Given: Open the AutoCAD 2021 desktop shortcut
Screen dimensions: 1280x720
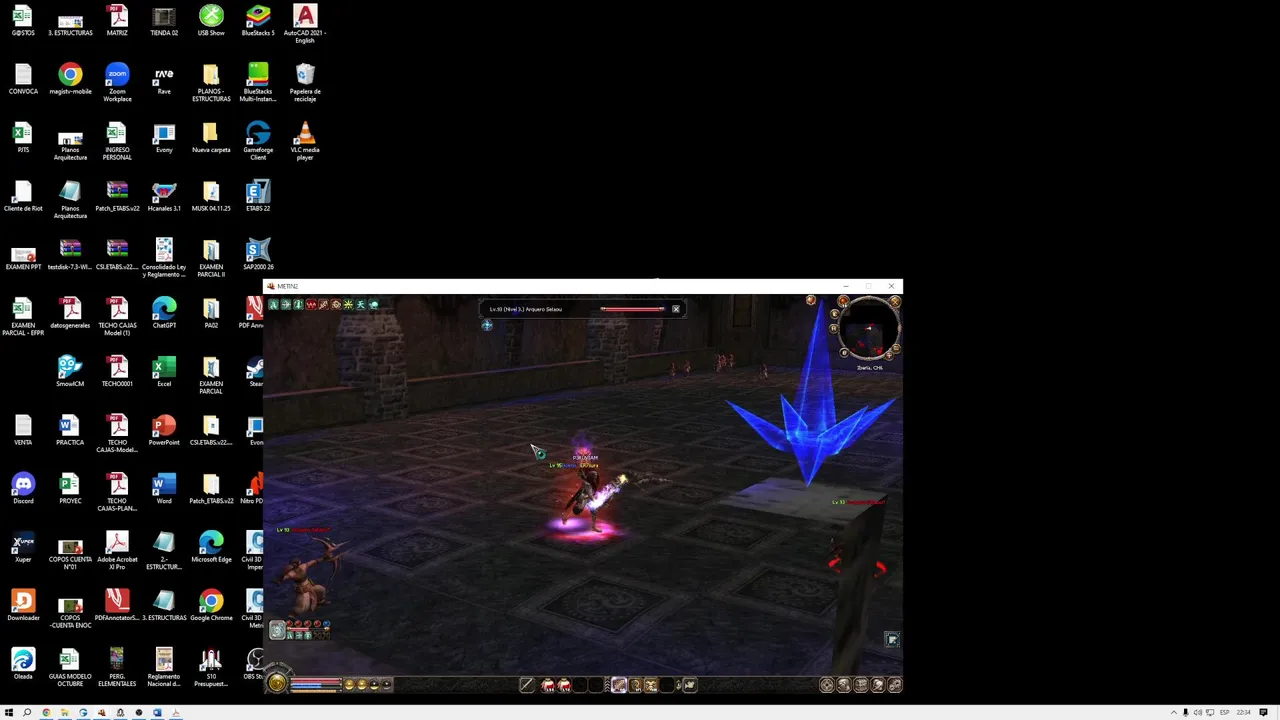Looking at the screenshot, I should pos(305,24).
